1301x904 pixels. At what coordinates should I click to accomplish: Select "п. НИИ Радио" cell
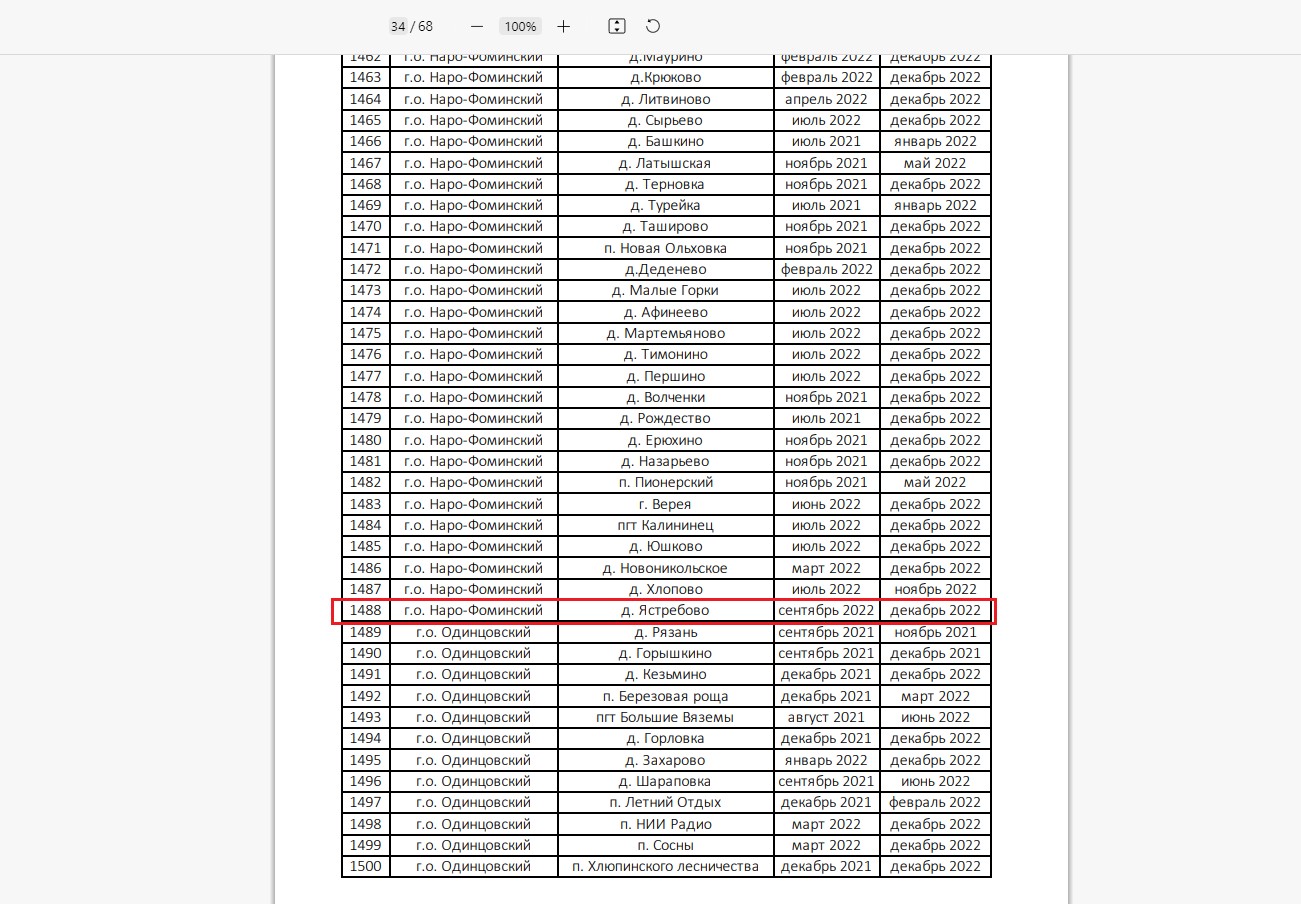coord(665,824)
